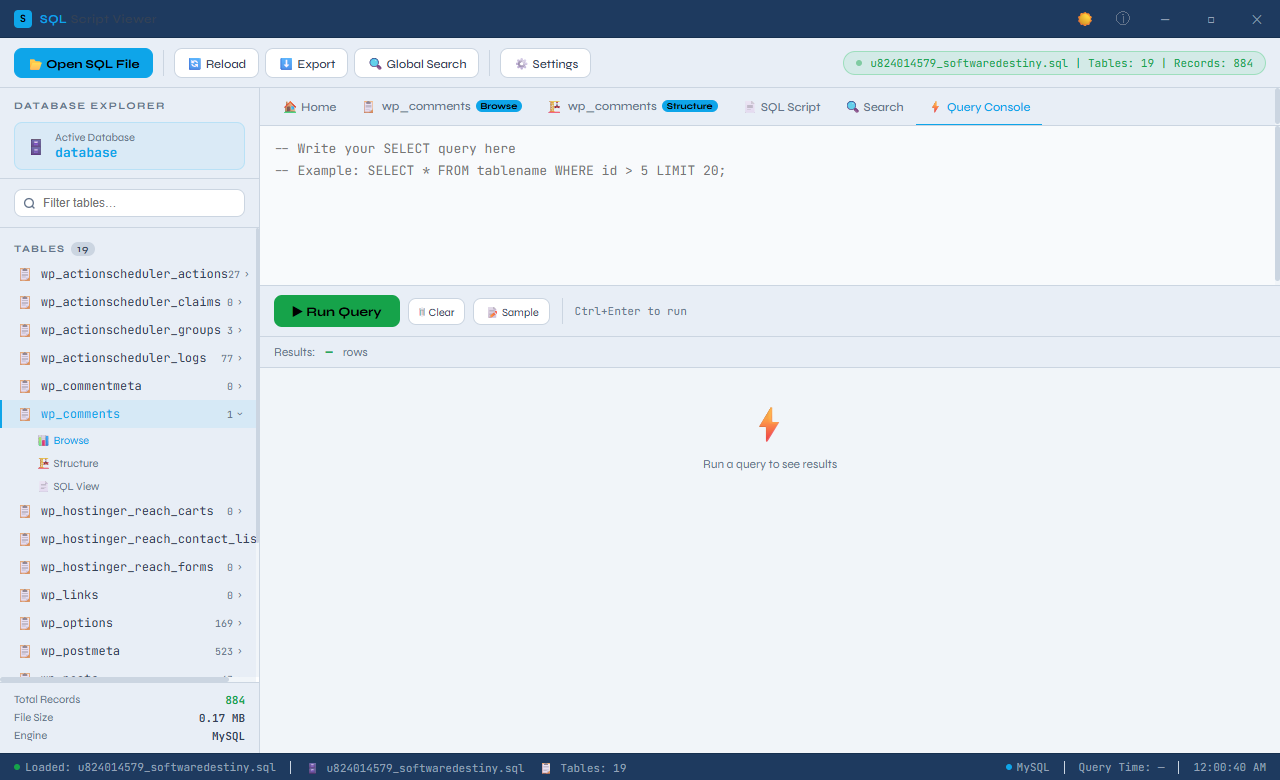Expand wp_actionscheduler_claims chevron
Screen dimensions: 1280x780
(241, 302)
